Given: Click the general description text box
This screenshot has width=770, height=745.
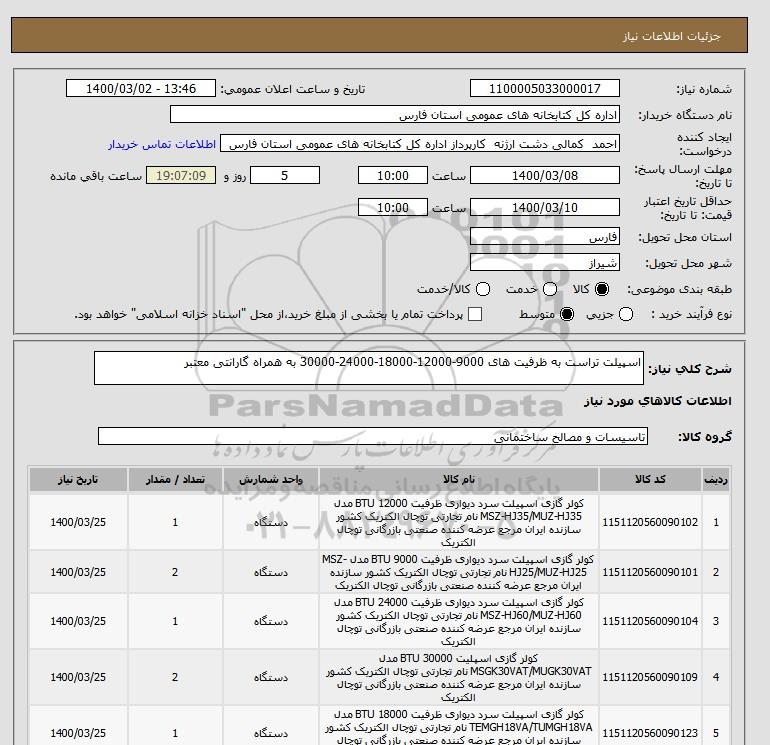Looking at the screenshot, I should point(369,368).
